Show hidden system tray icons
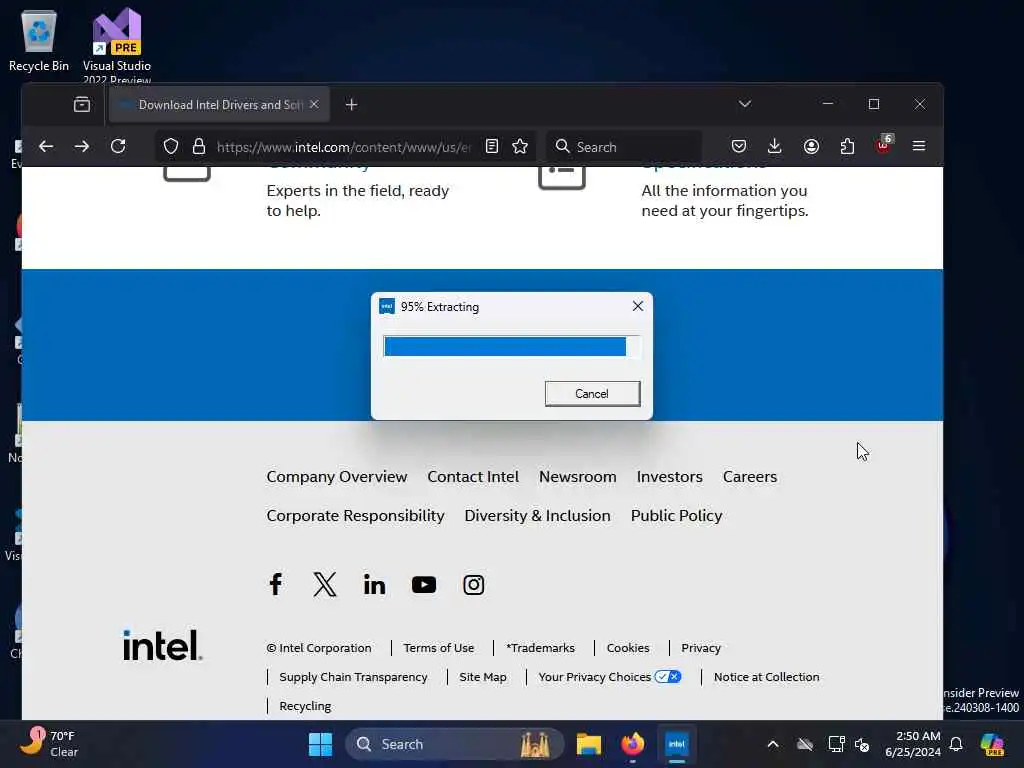Image resolution: width=1024 pixels, height=768 pixels. click(x=773, y=744)
